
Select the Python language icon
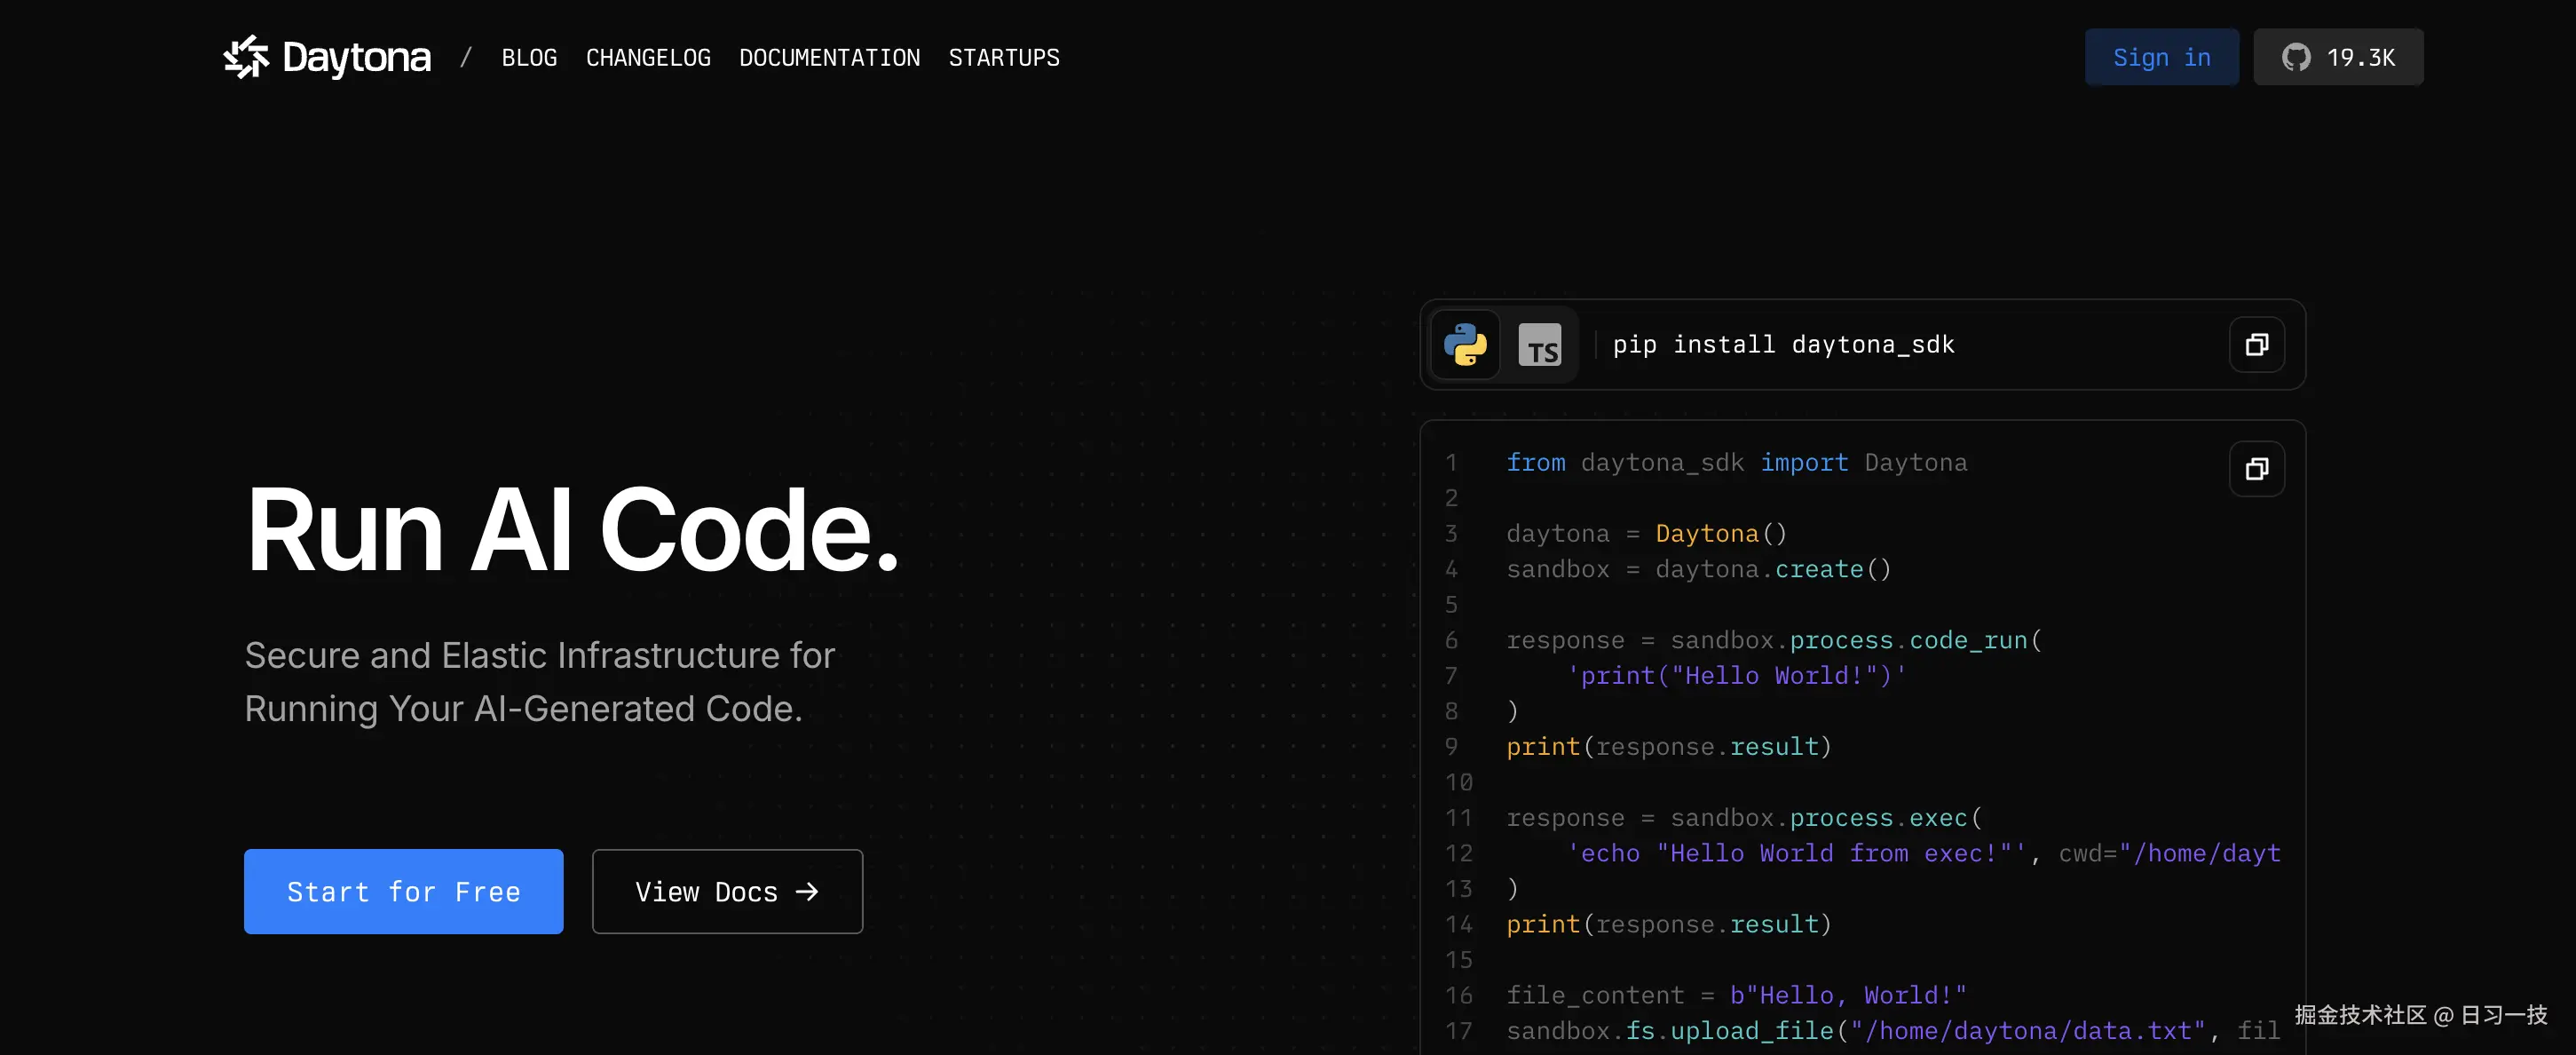(1464, 344)
